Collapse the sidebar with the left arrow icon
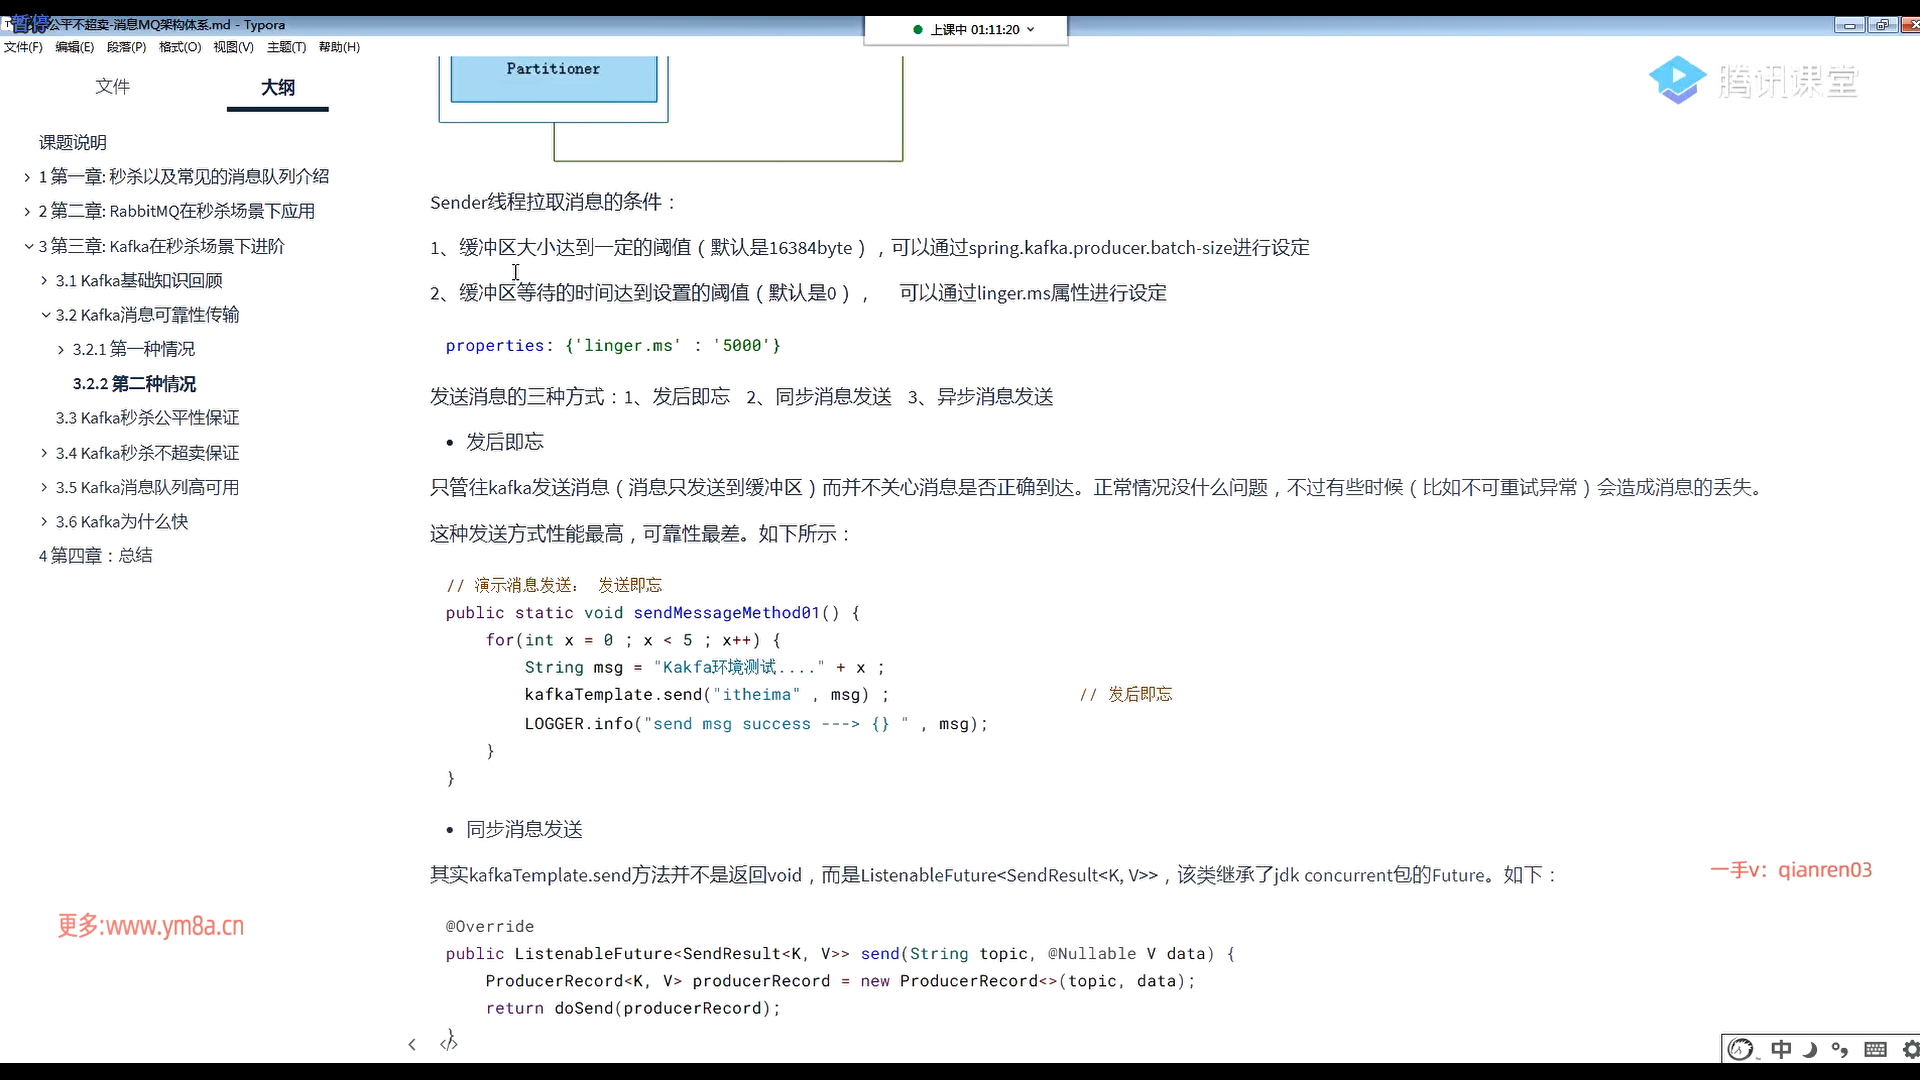 [412, 1044]
